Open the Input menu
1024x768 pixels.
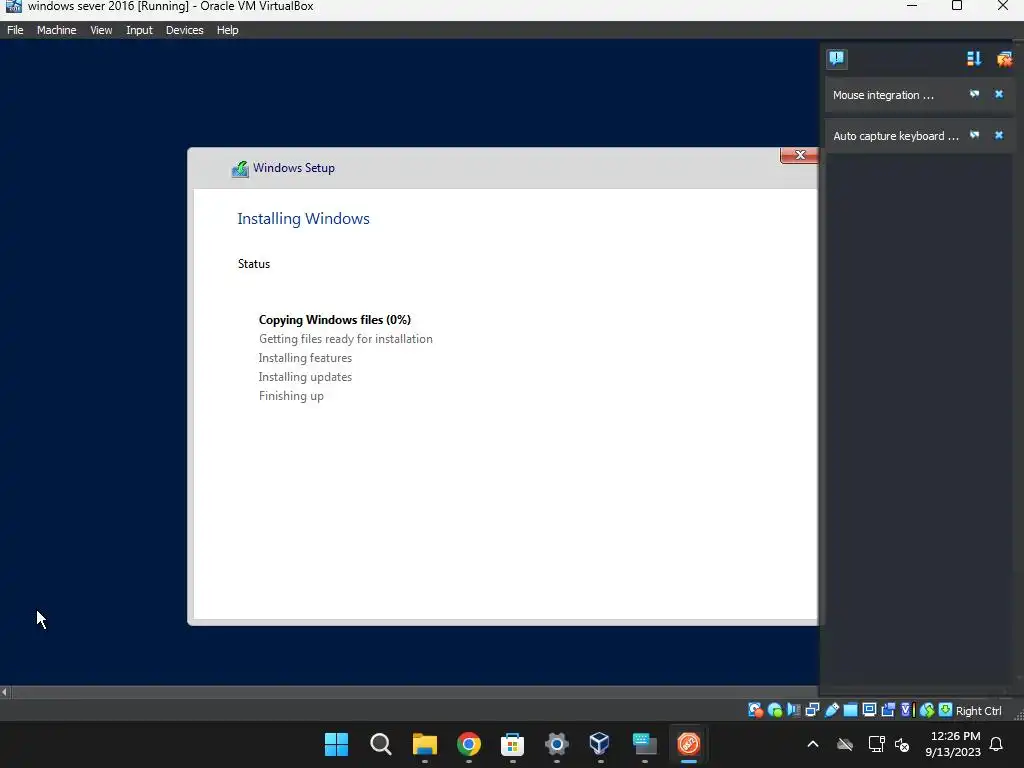point(139,30)
